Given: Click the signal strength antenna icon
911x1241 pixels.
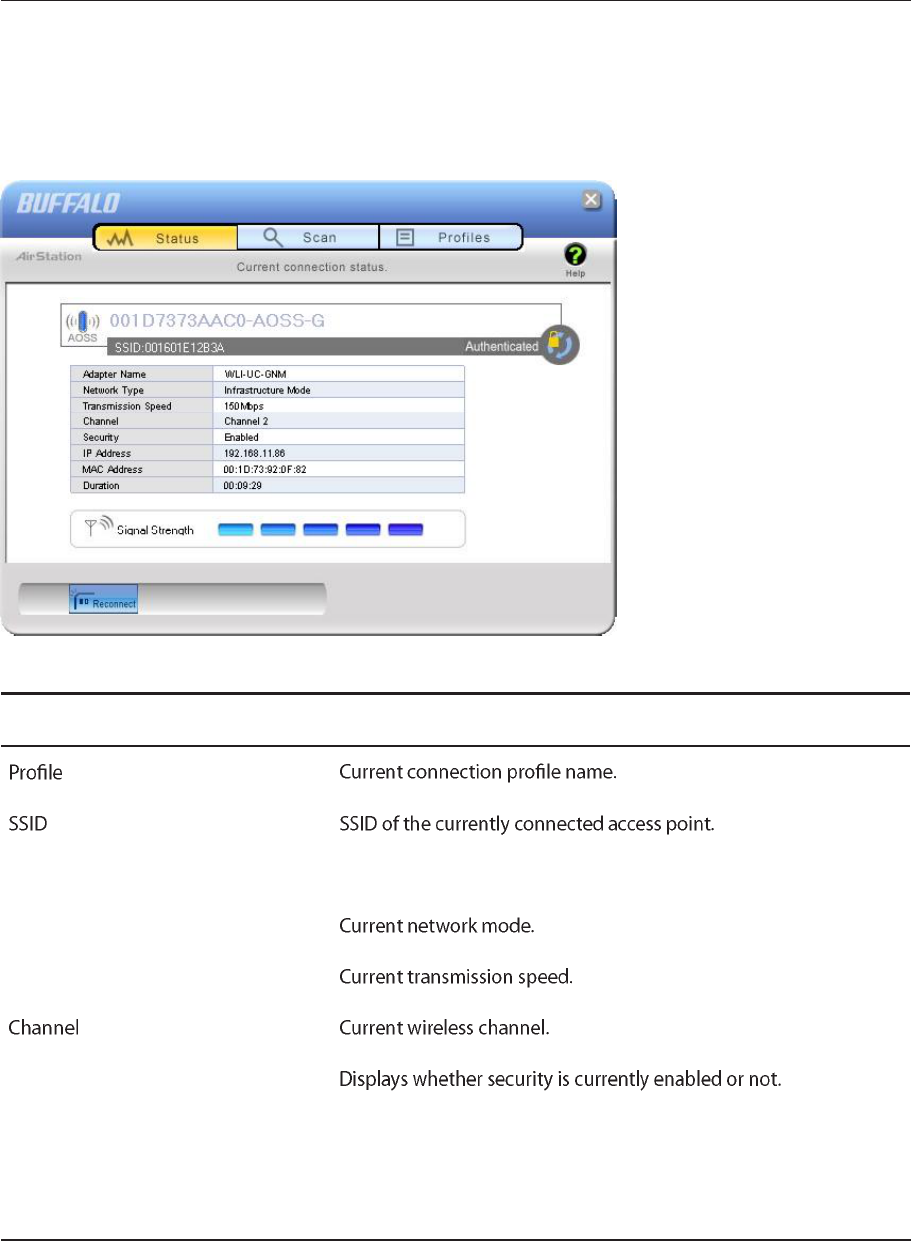Looking at the screenshot, I should [x=99, y=528].
